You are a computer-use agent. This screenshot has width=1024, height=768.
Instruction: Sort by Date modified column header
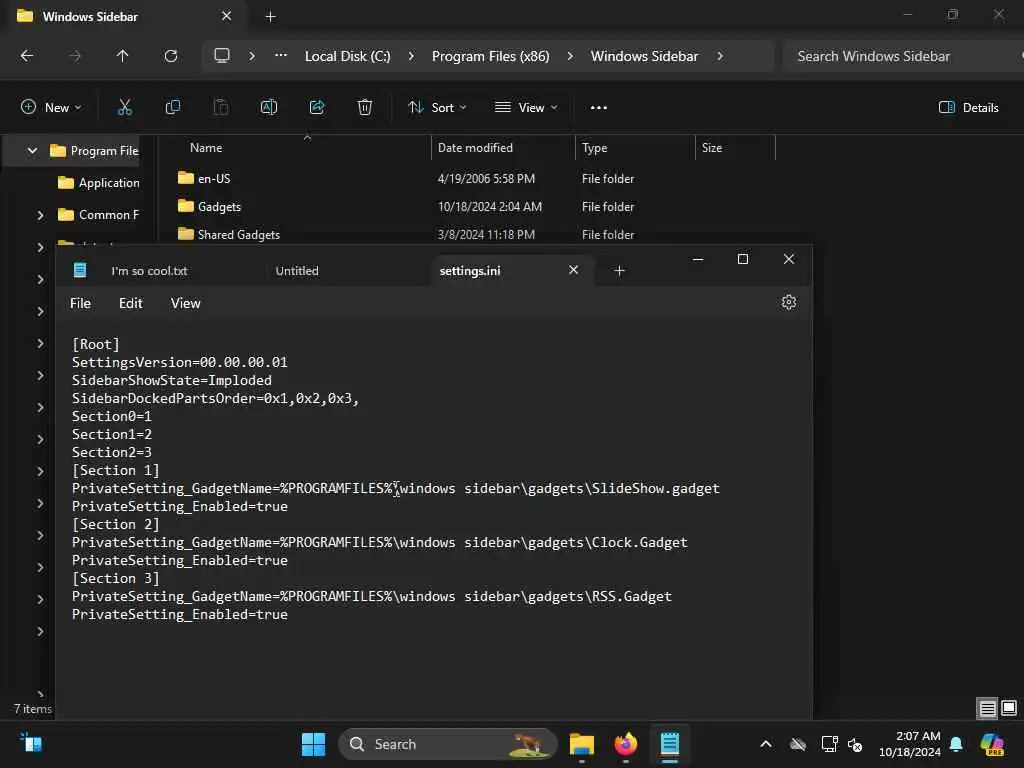(x=475, y=148)
